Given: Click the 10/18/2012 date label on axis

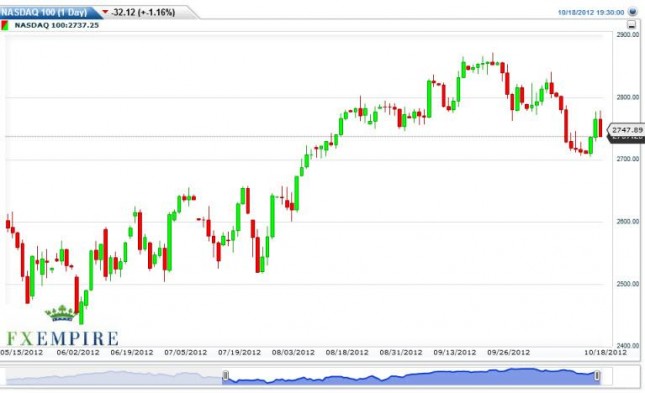Looking at the screenshot, I should [x=606, y=352].
